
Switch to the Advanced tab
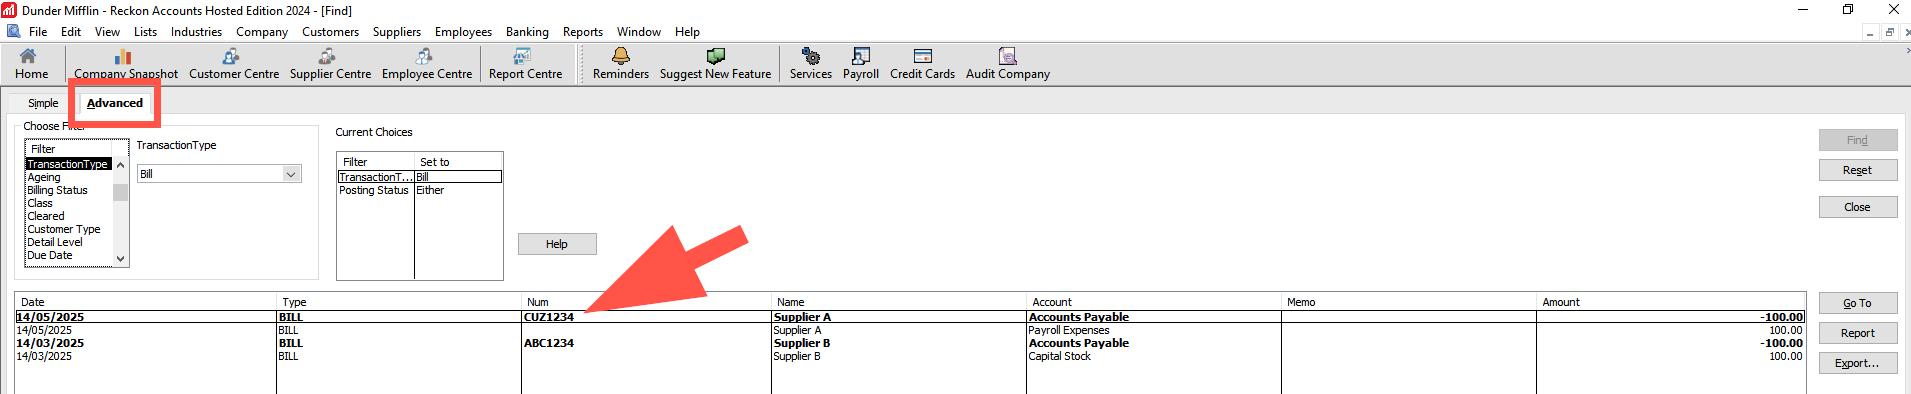click(115, 103)
